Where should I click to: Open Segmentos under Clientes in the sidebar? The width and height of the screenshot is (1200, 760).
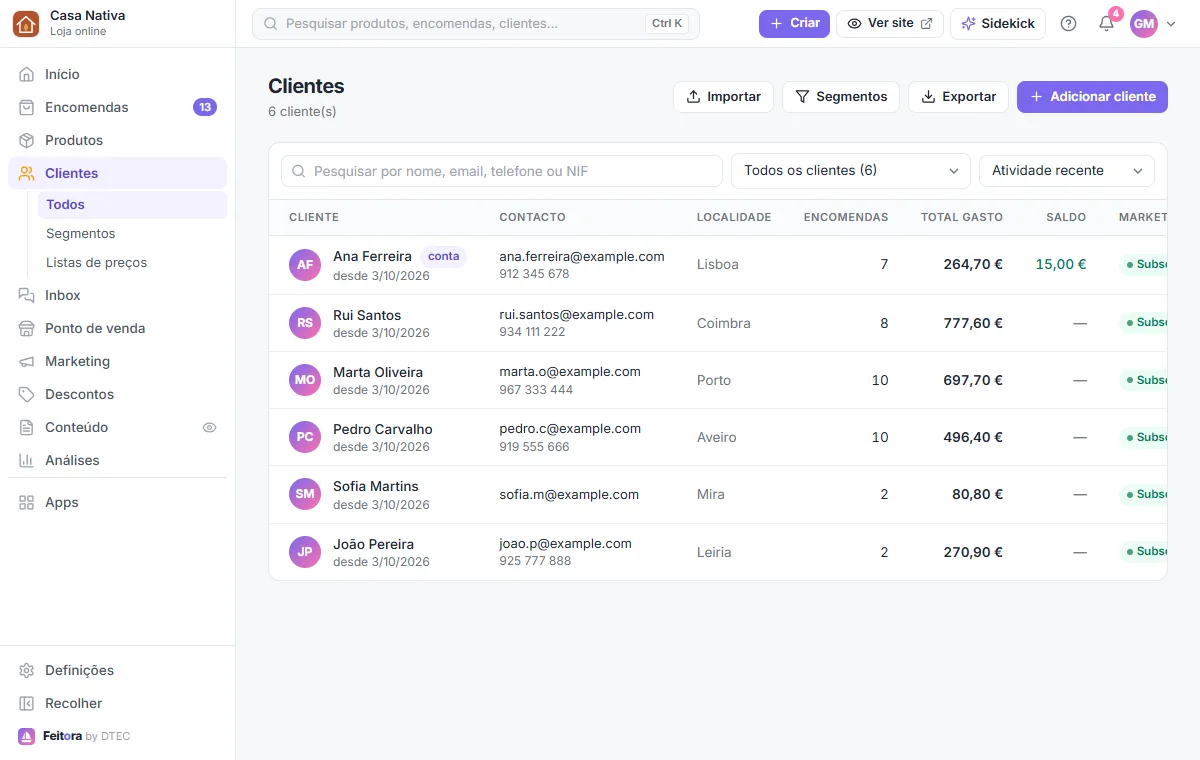point(132,233)
